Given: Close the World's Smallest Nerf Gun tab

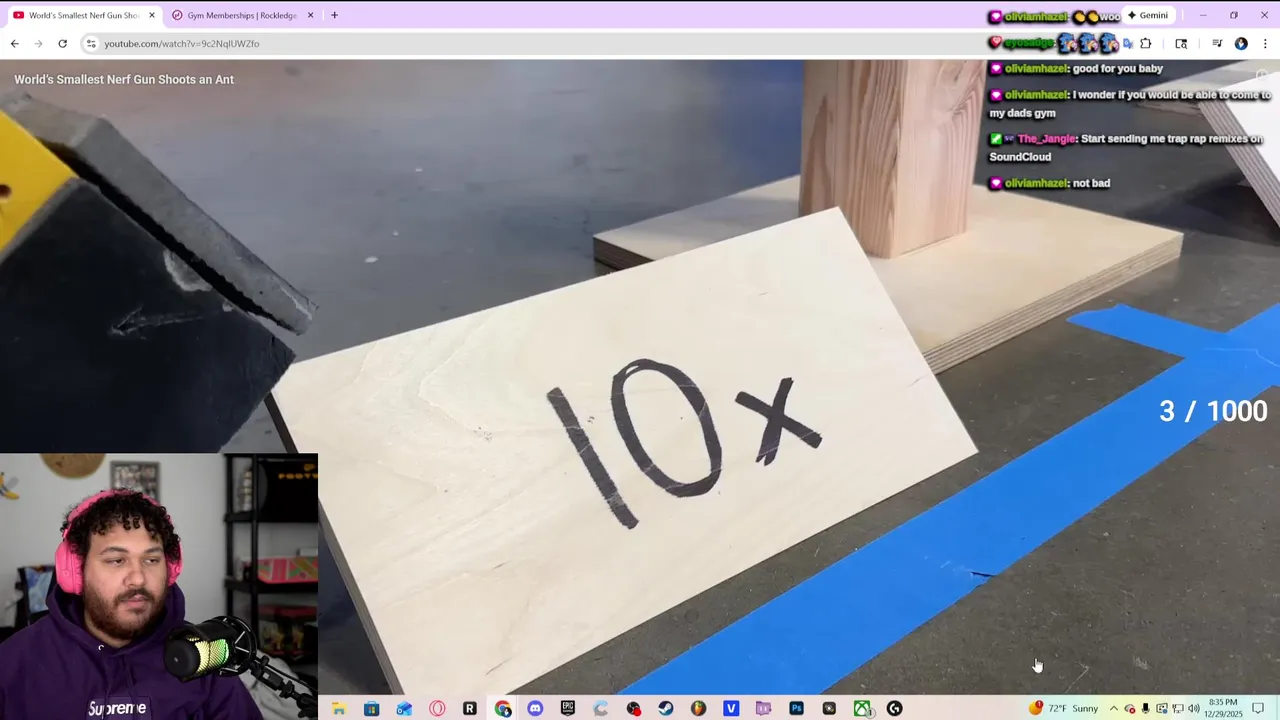Looking at the screenshot, I should coord(152,15).
